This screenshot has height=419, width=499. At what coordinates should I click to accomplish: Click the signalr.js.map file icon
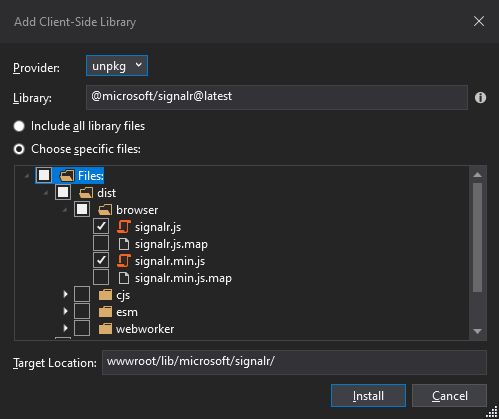click(x=124, y=244)
